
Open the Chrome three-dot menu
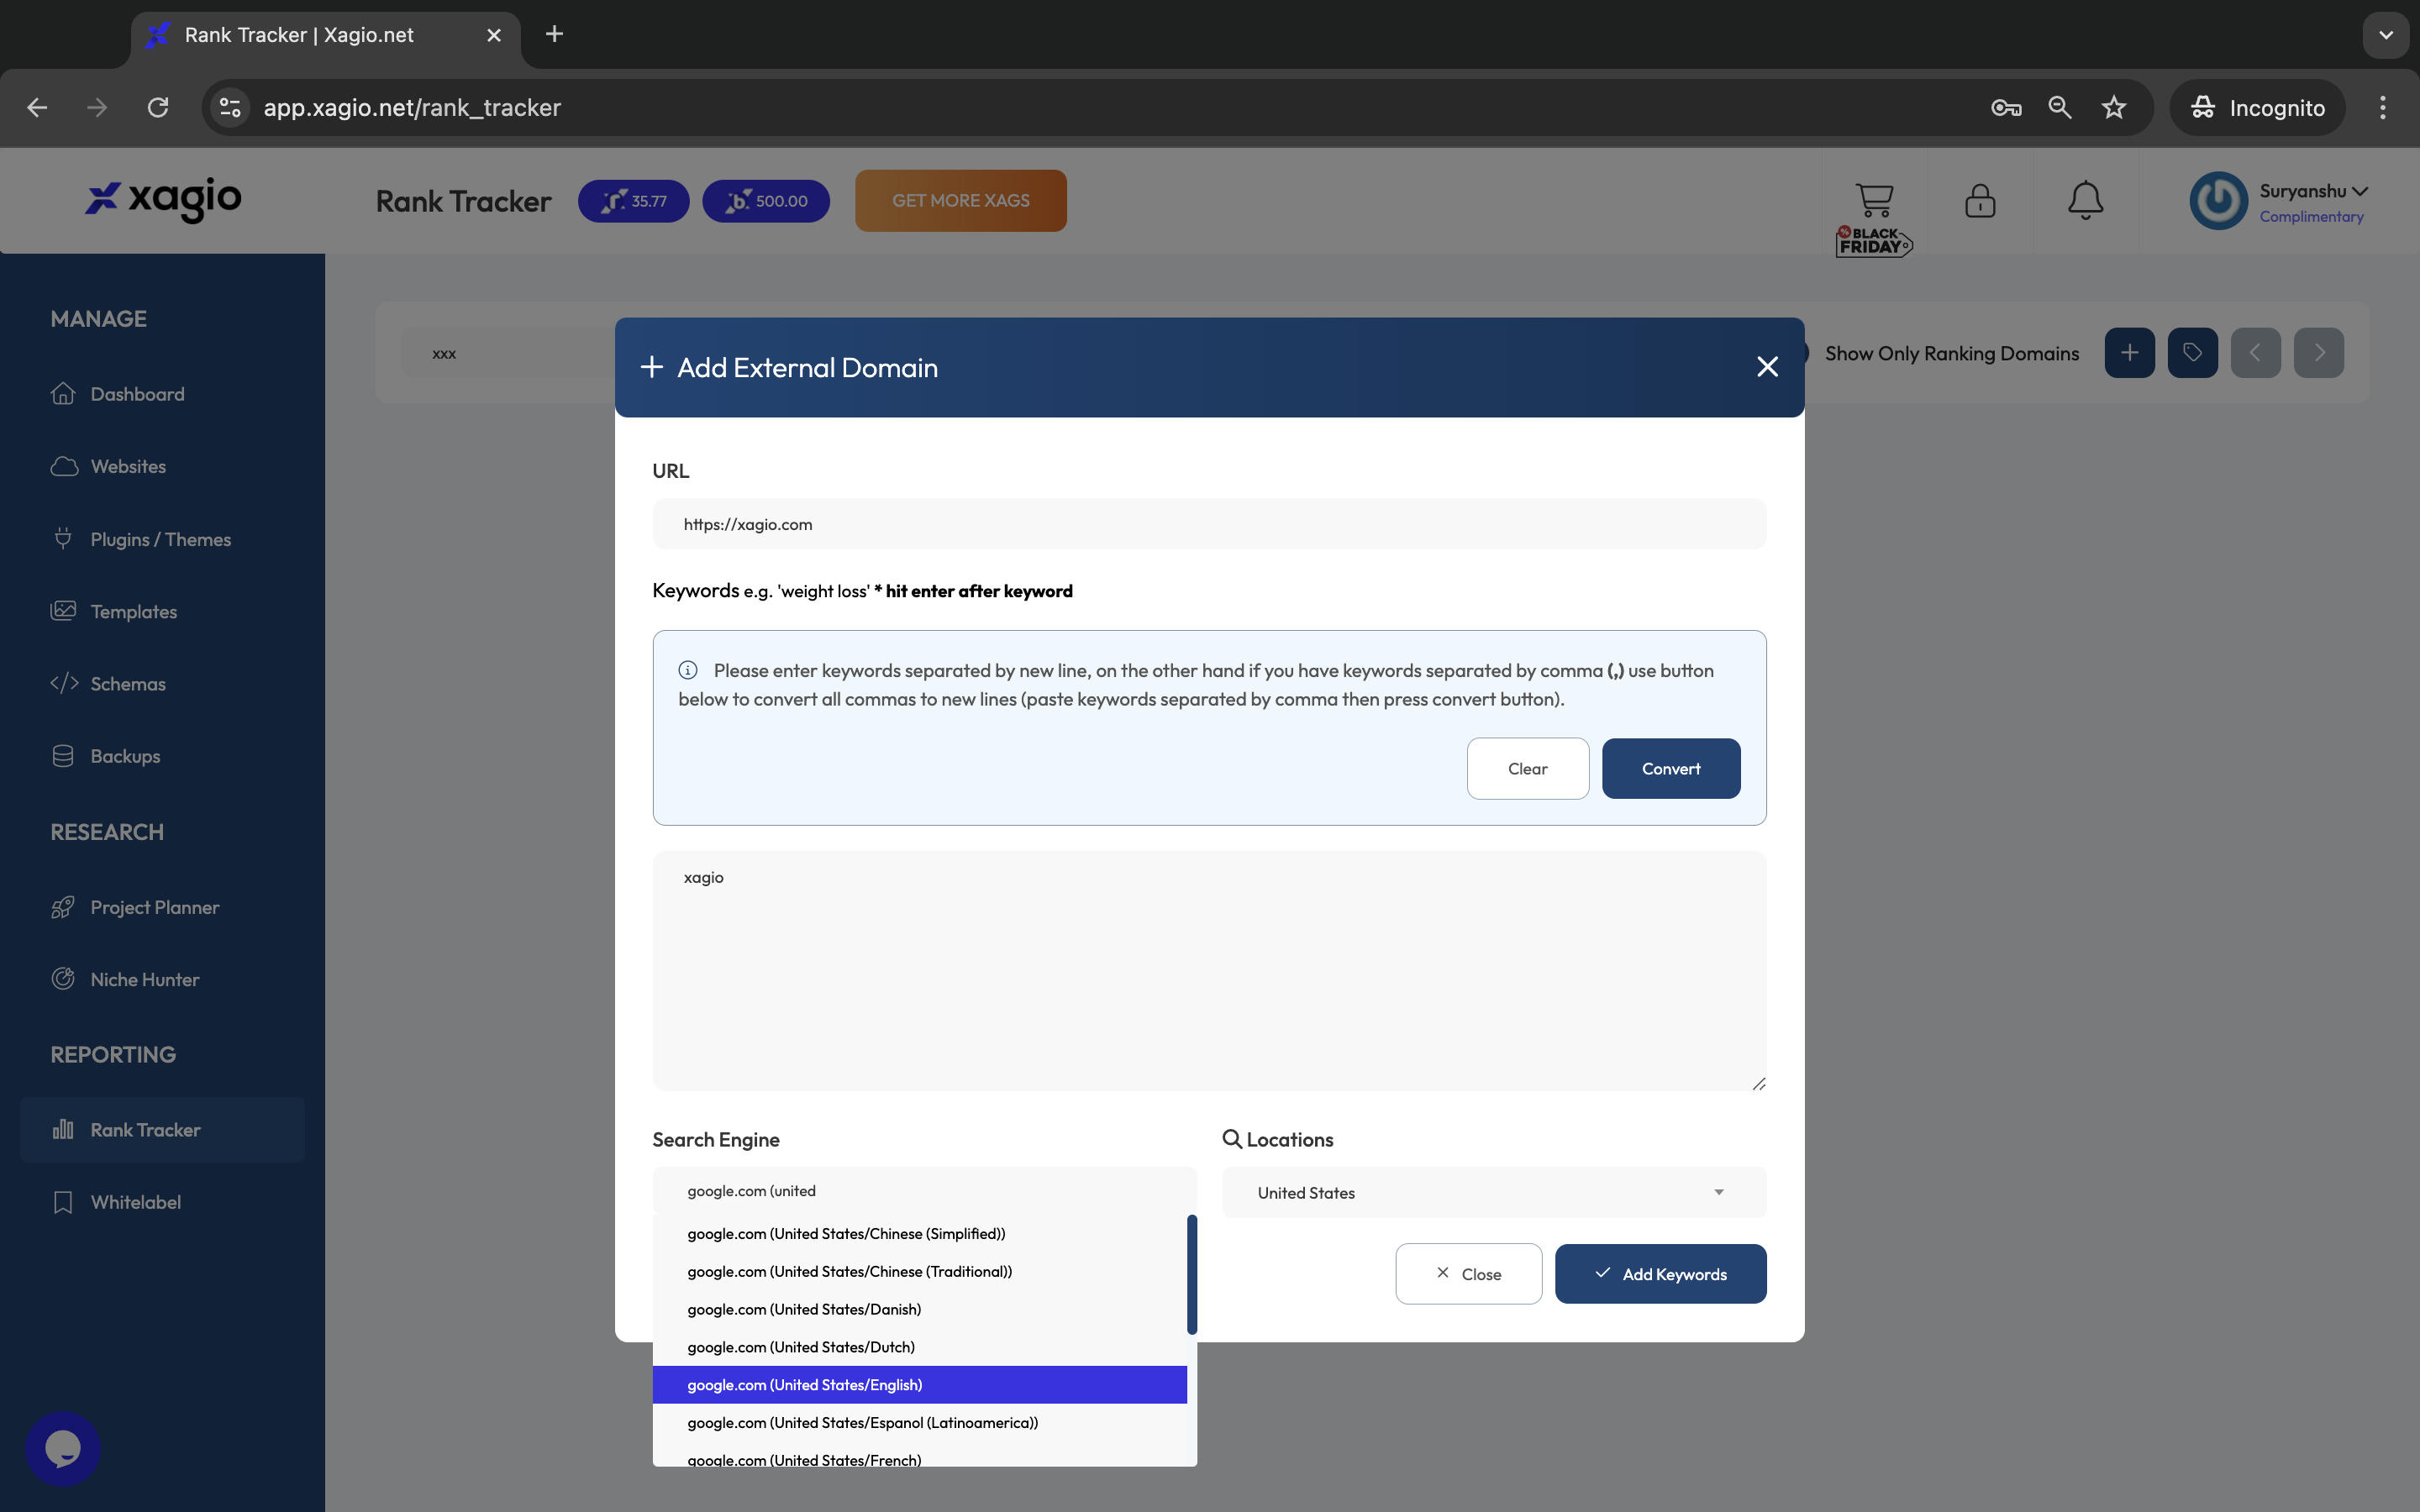tap(2382, 108)
